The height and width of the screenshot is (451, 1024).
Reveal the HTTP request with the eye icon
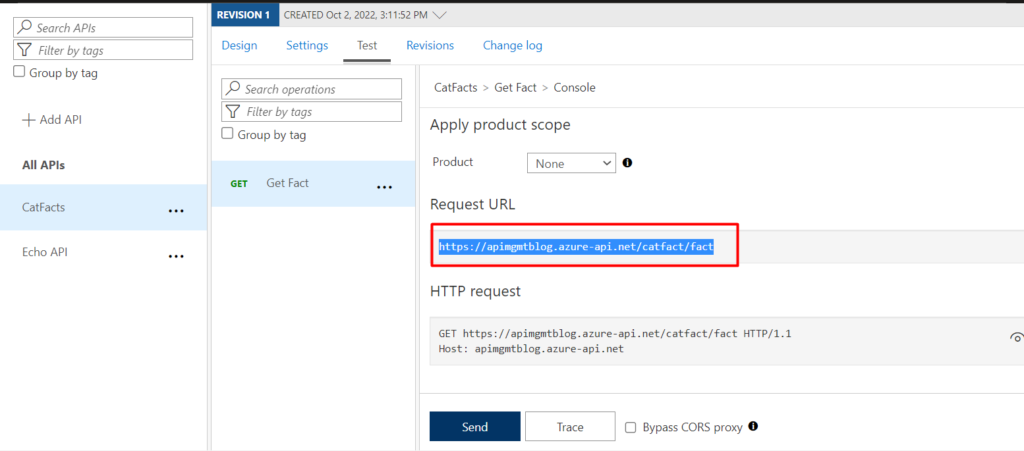click(x=1016, y=337)
